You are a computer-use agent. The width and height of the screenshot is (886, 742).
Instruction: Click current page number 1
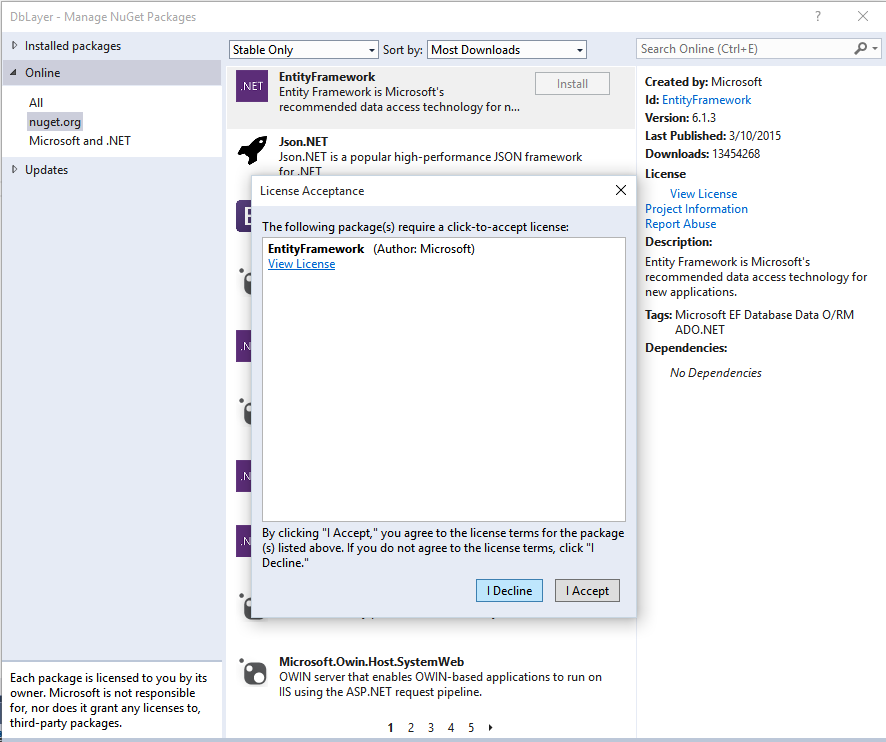tap(390, 728)
